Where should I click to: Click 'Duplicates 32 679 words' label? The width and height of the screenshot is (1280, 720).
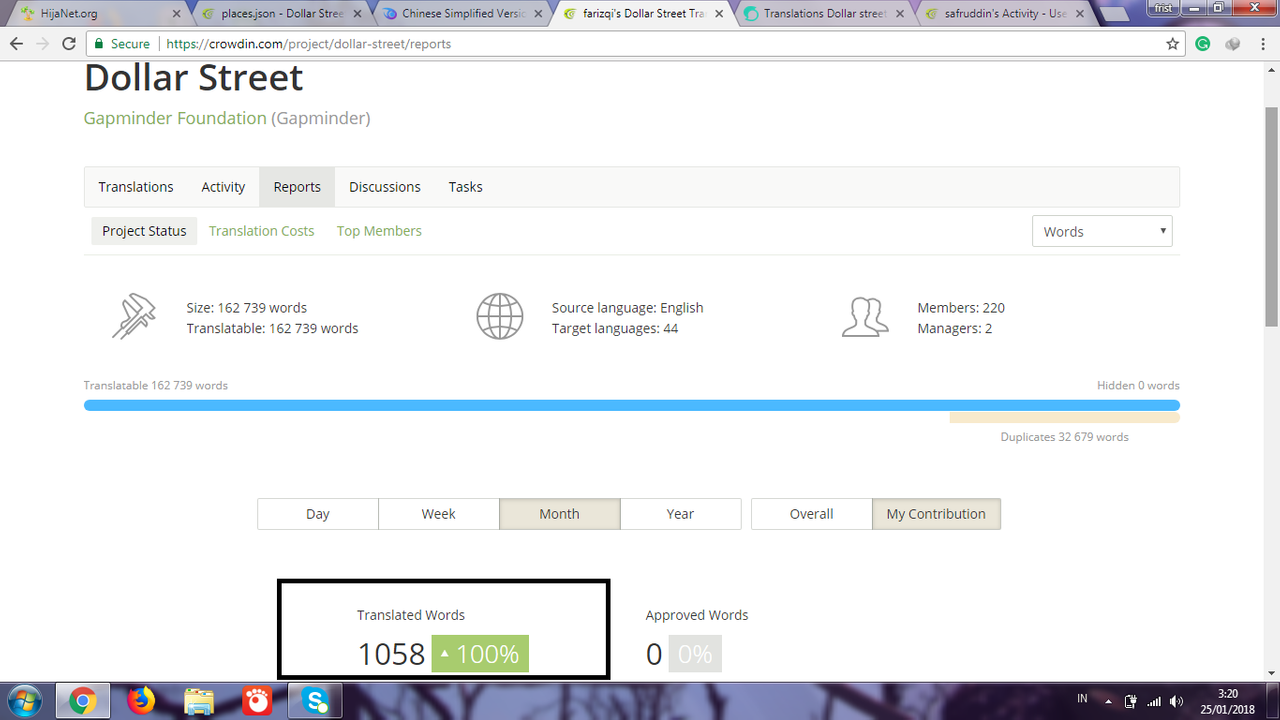1065,437
